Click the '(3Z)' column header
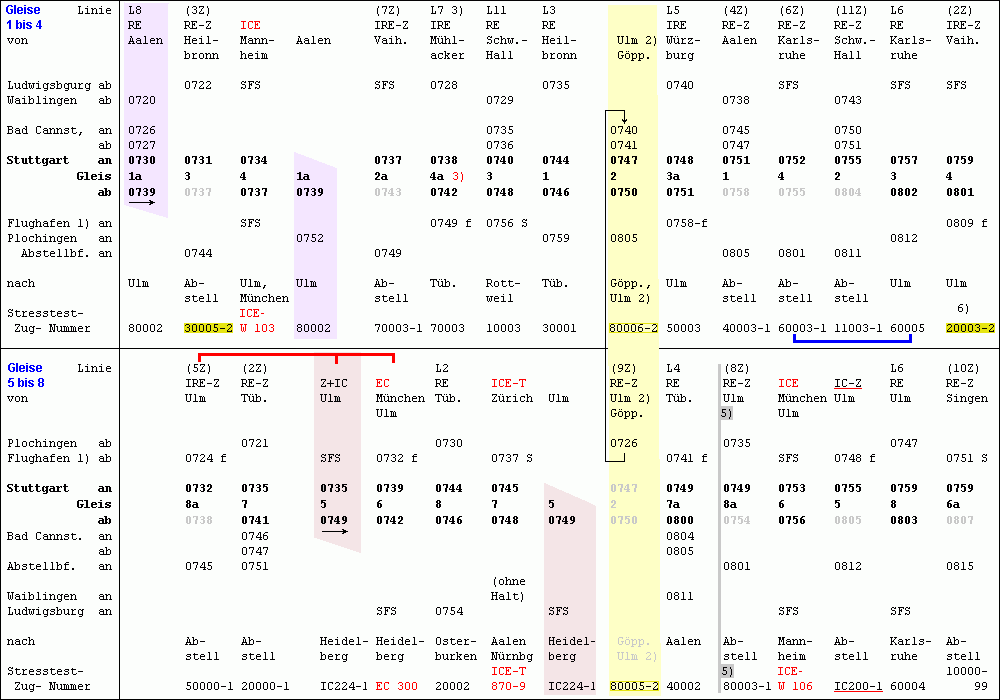 [x=198, y=10]
